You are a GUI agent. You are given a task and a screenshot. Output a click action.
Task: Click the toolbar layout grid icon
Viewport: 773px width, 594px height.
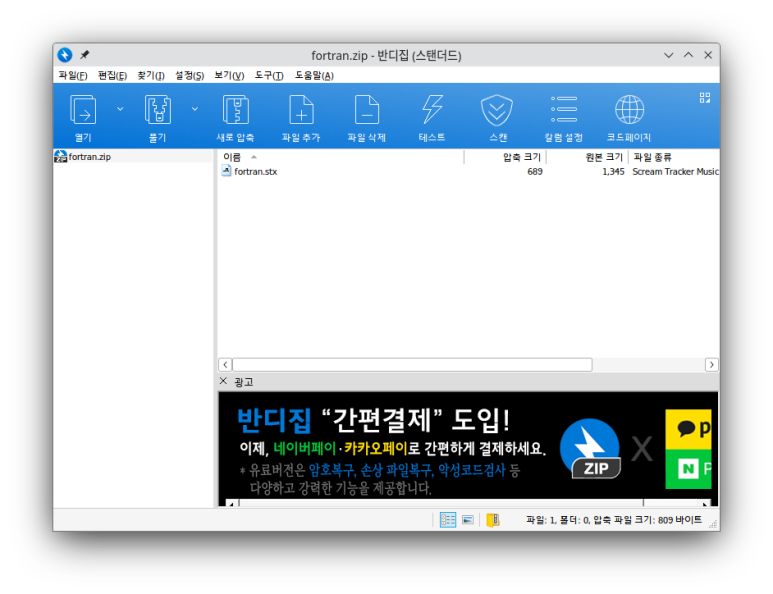coord(704,98)
